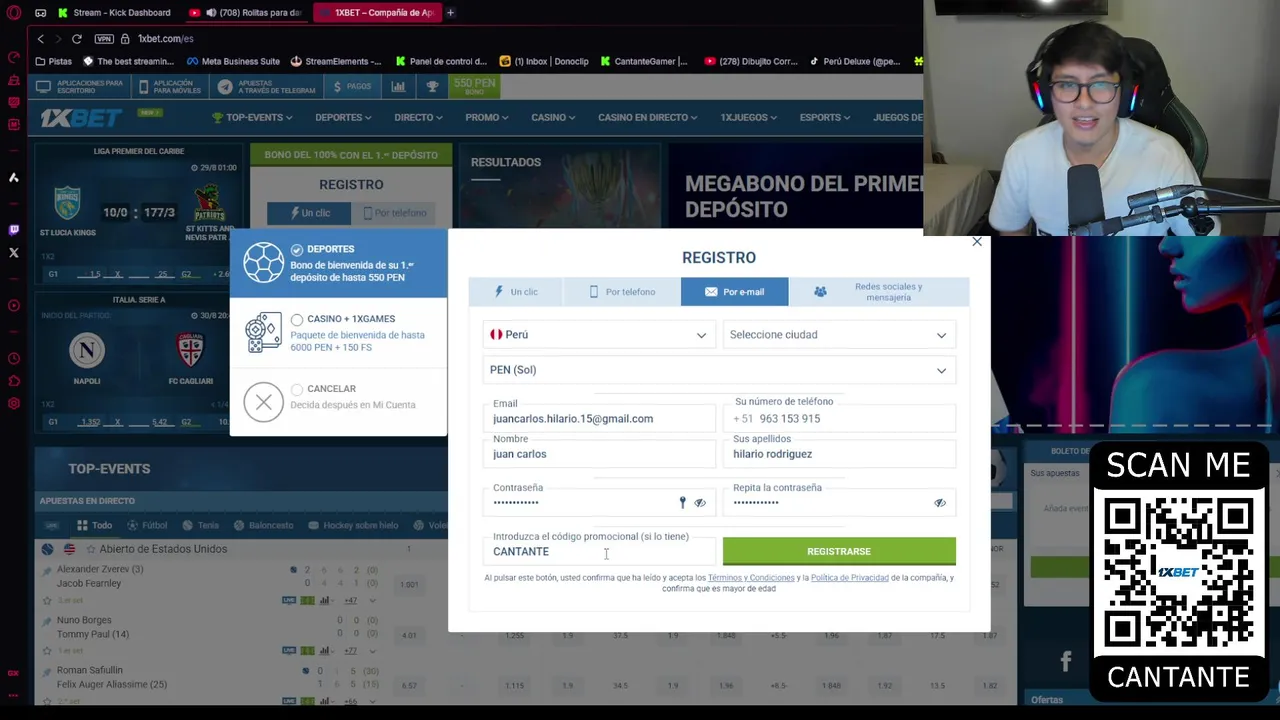Click the trophy icon in top bar
This screenshot has width=1280, height=720.
point(432,87)
